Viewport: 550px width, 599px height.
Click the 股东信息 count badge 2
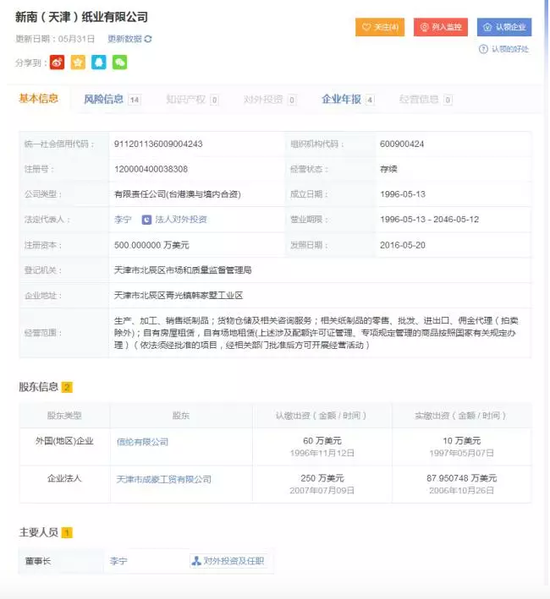click(x=67, y=388)
